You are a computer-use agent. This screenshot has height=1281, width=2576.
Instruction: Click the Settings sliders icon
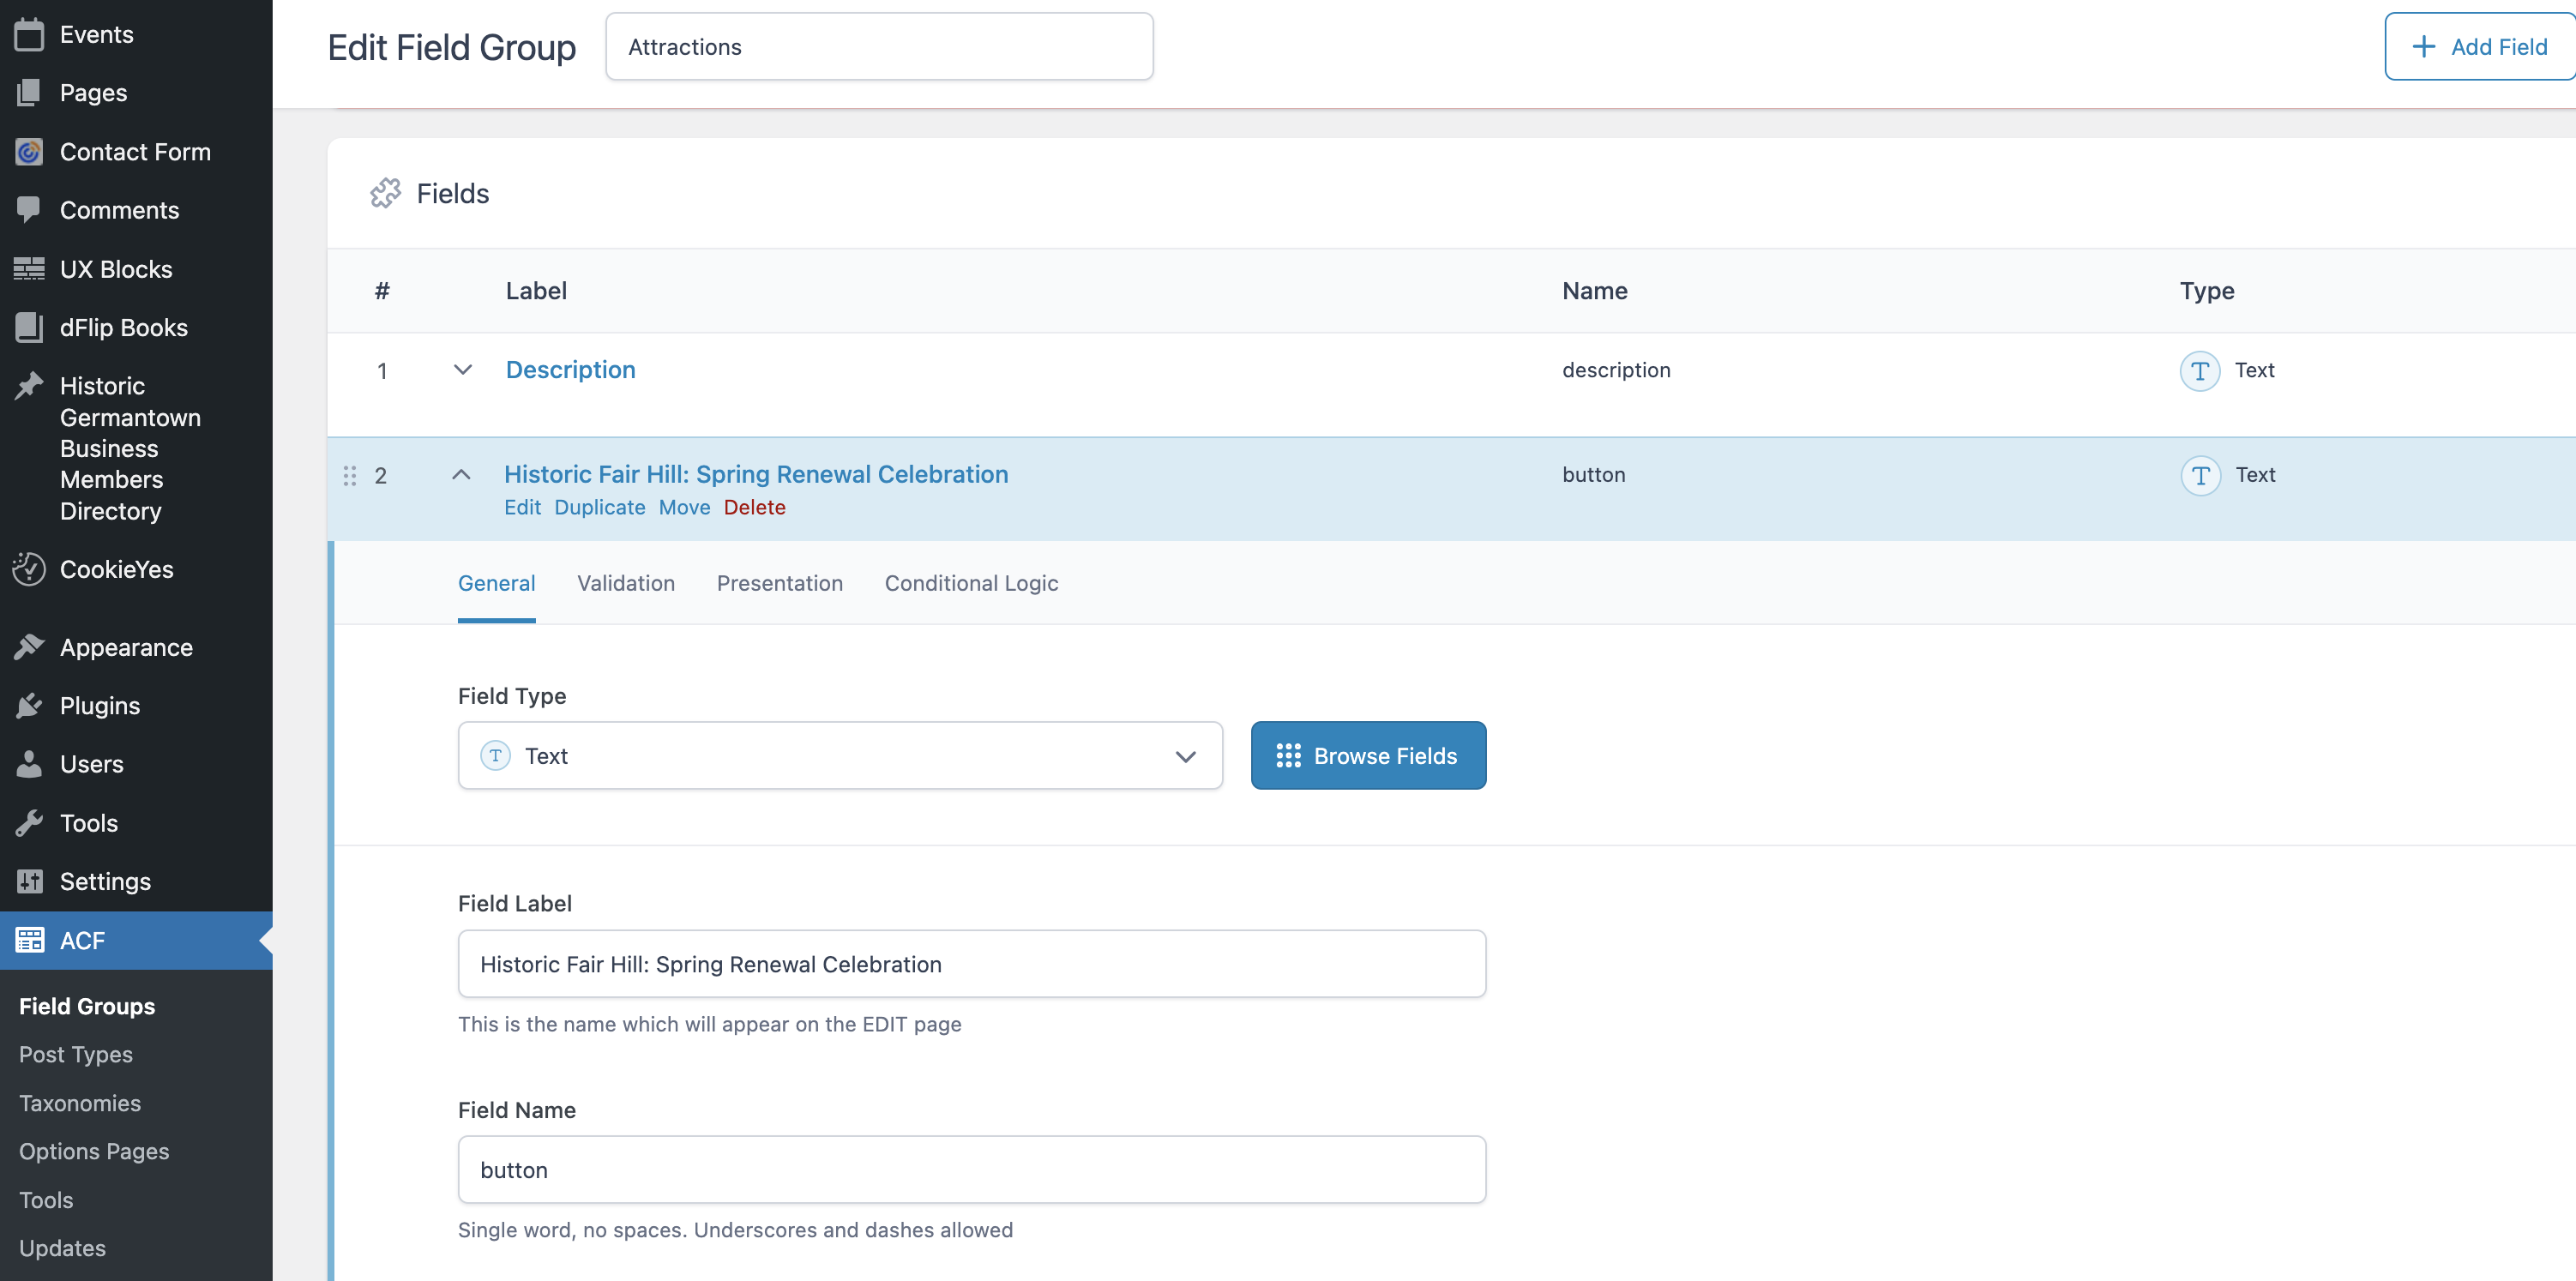pos(29,881)
